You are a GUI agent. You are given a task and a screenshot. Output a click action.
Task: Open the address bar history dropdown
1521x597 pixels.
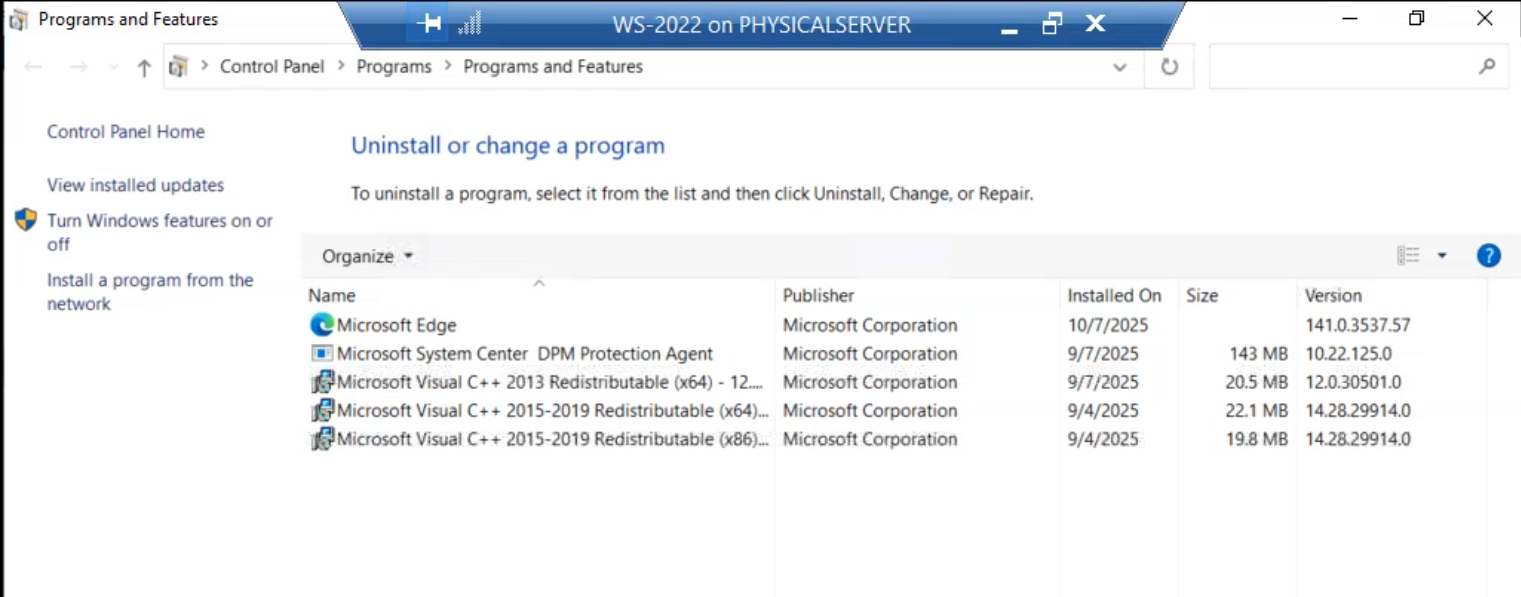(x=1120, y=67)
